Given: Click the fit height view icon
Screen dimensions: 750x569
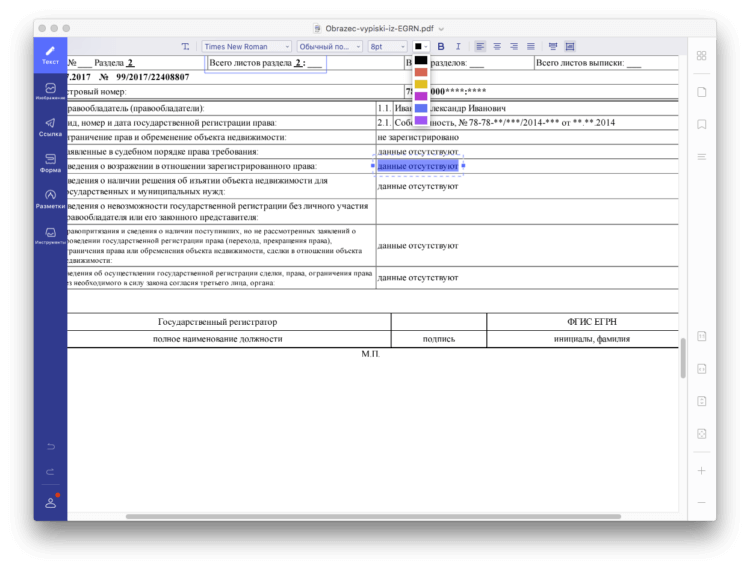Looking at the screenshot, I should pyautogui.click(x=701, y=401).
